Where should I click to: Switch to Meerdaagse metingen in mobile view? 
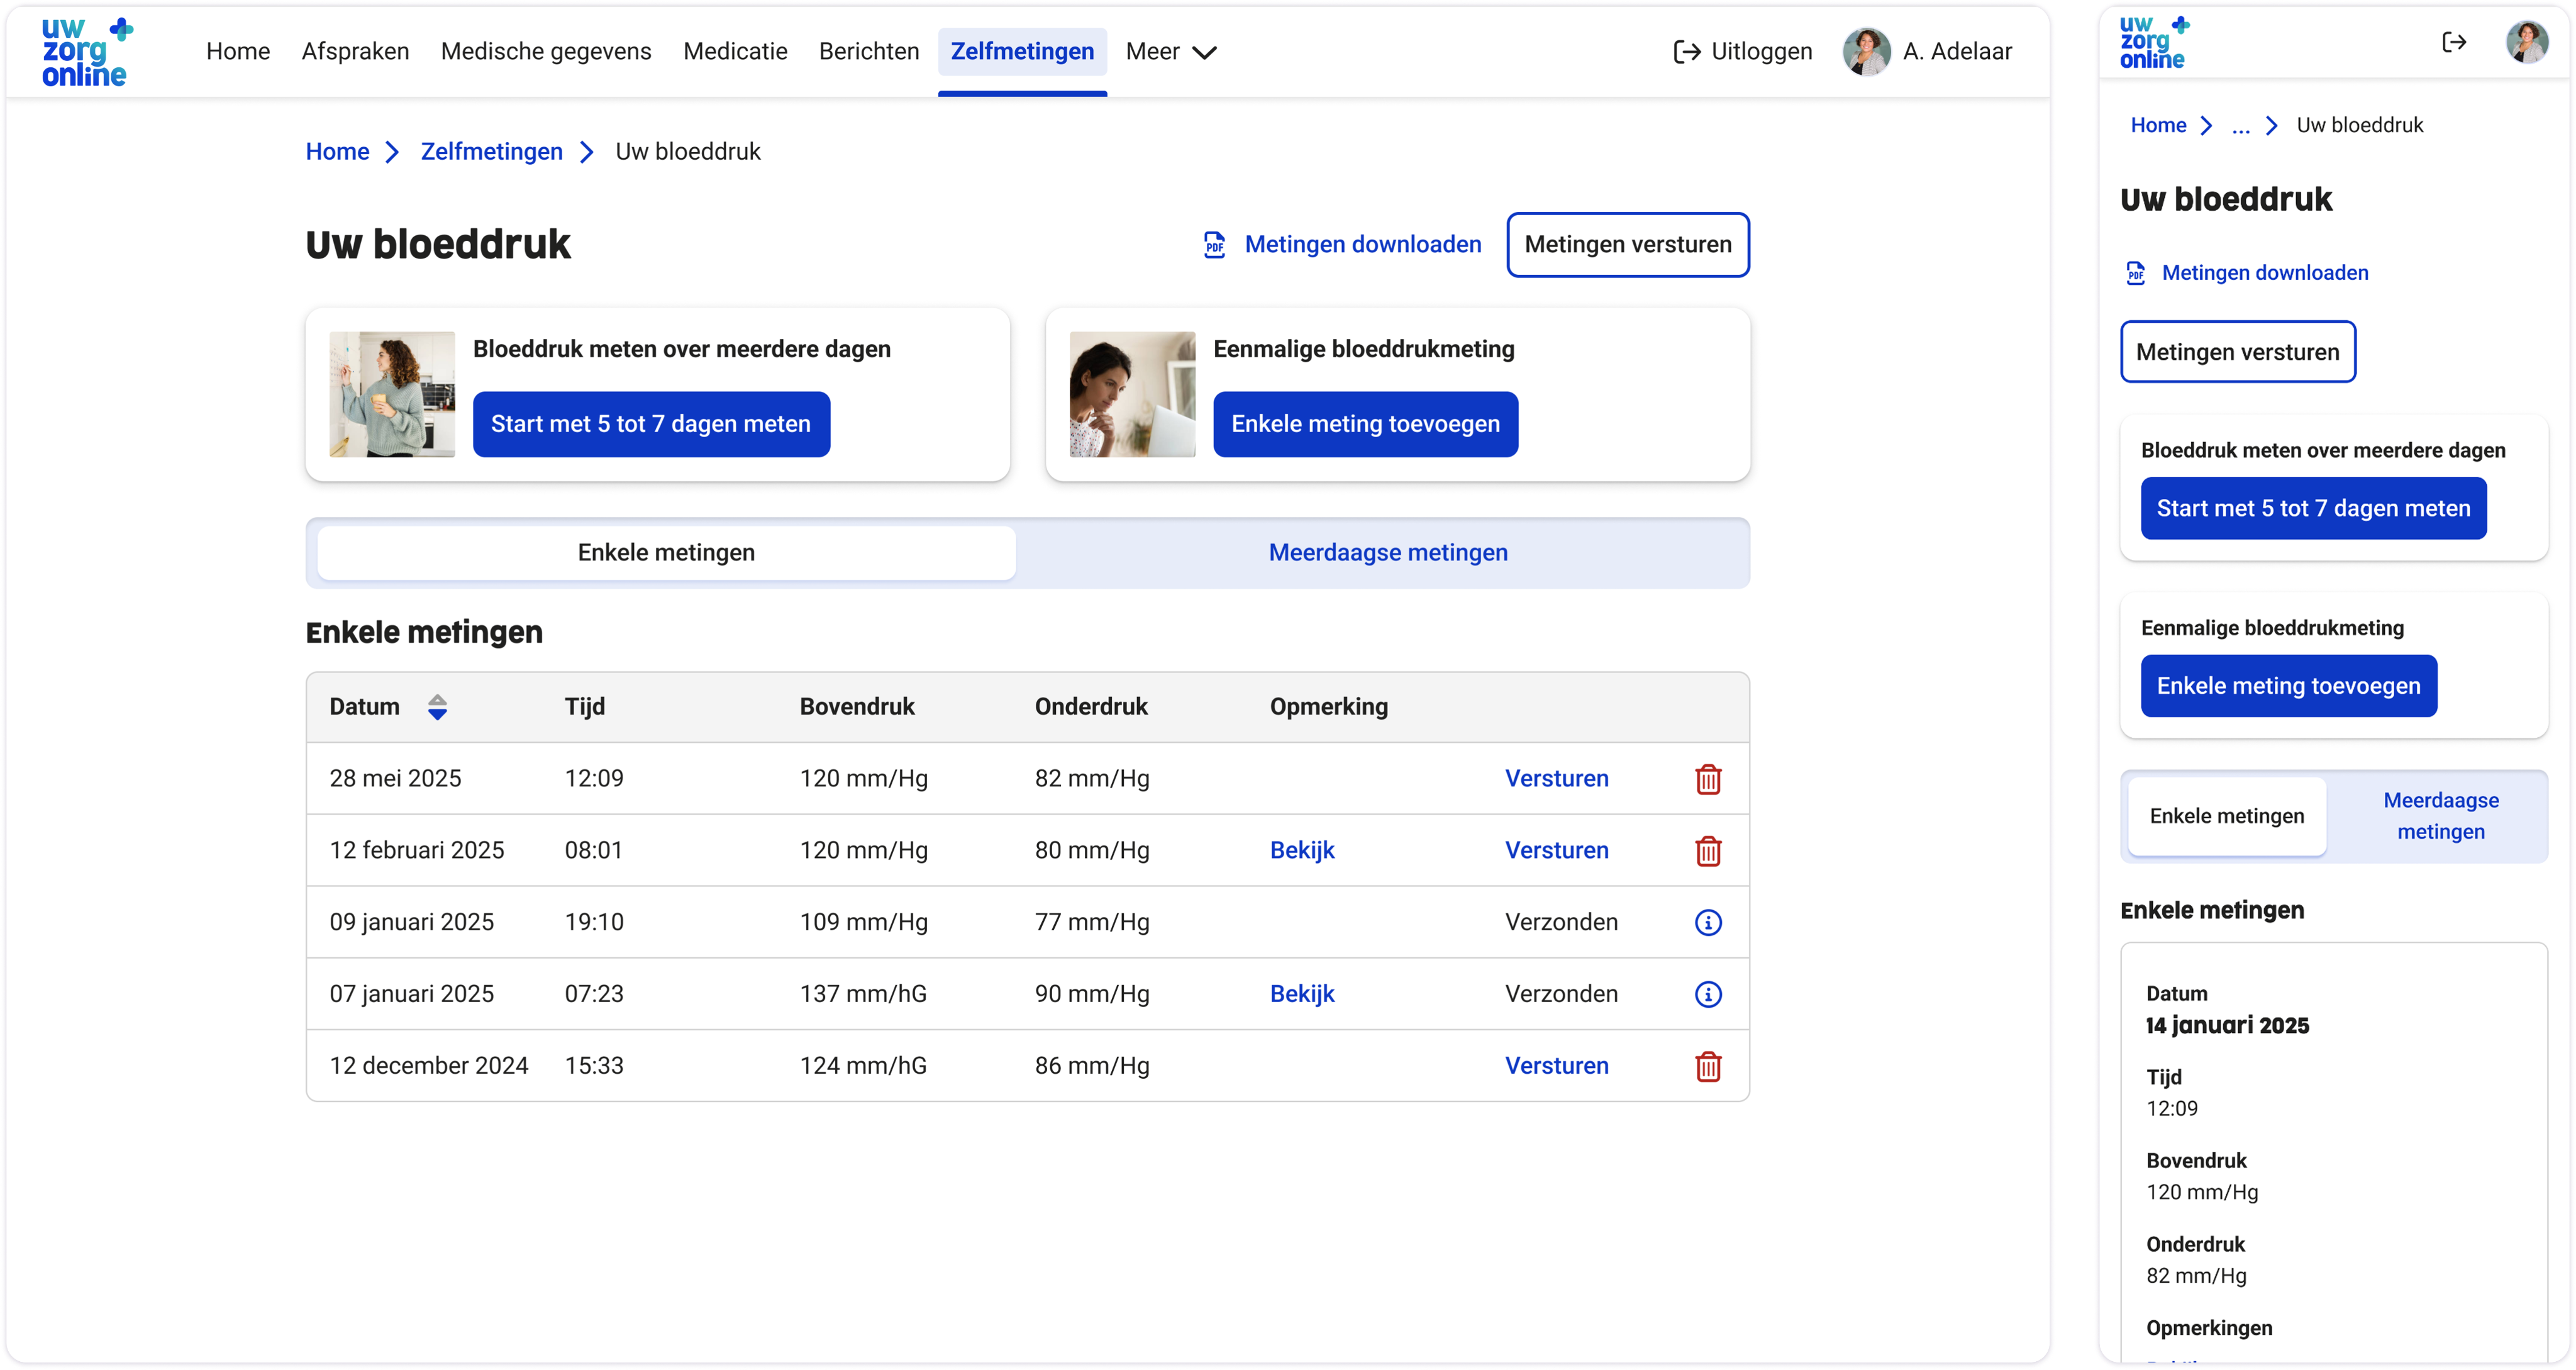pos(2440,816)
